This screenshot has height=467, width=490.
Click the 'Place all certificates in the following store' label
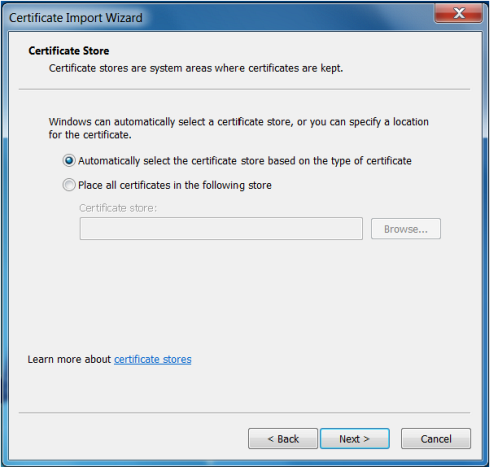175,185
